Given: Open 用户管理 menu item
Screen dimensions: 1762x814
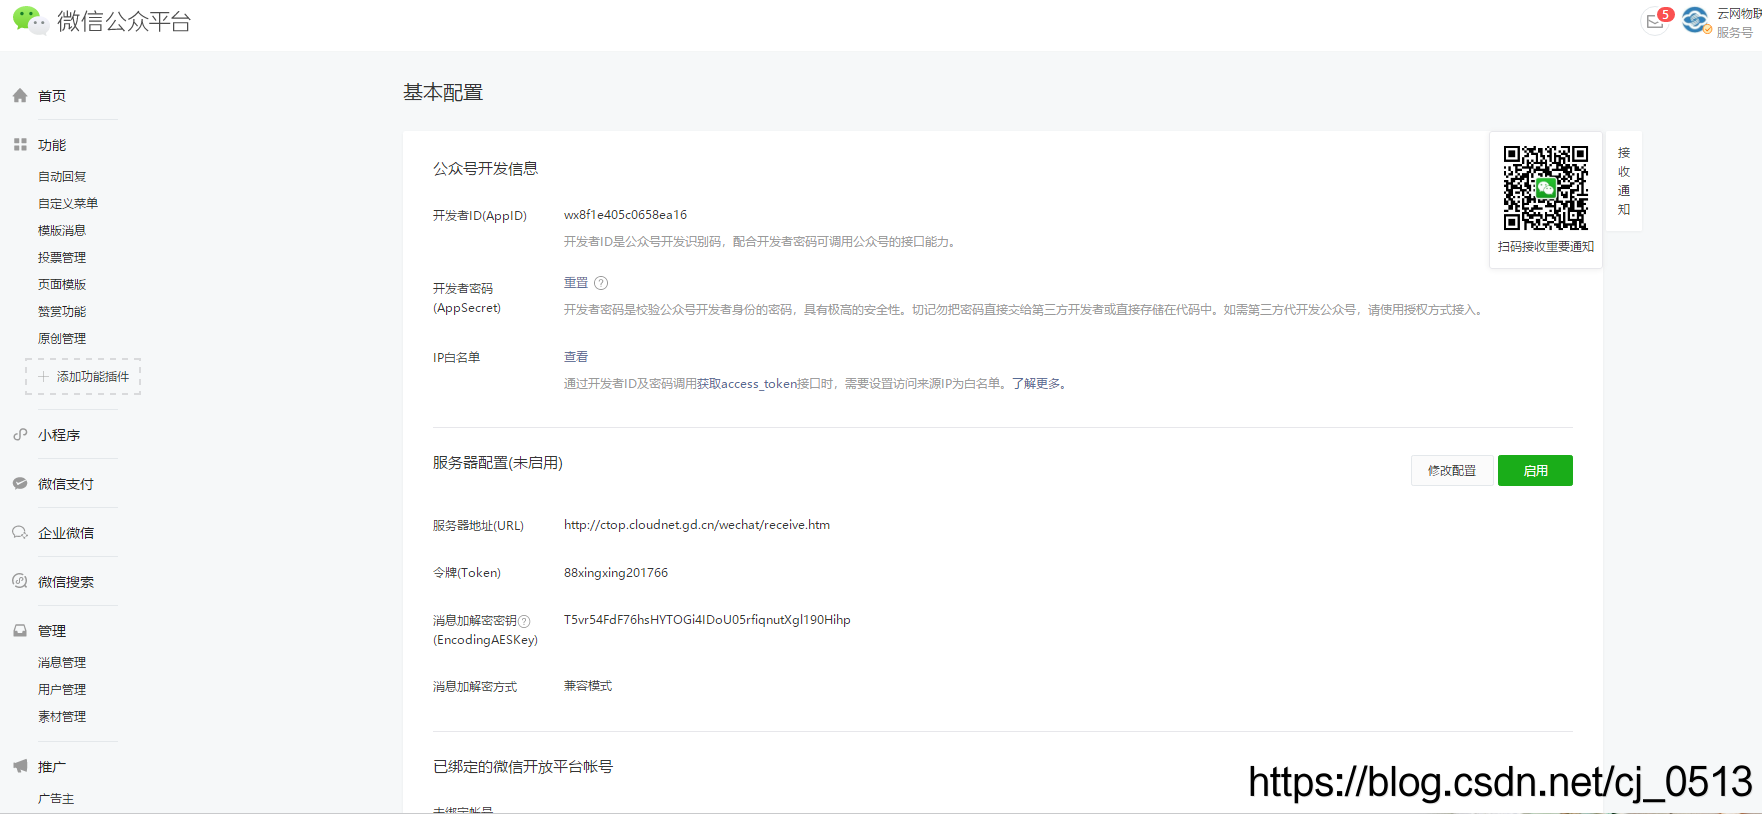Looking at the screenshot, I should coord(62,689).
